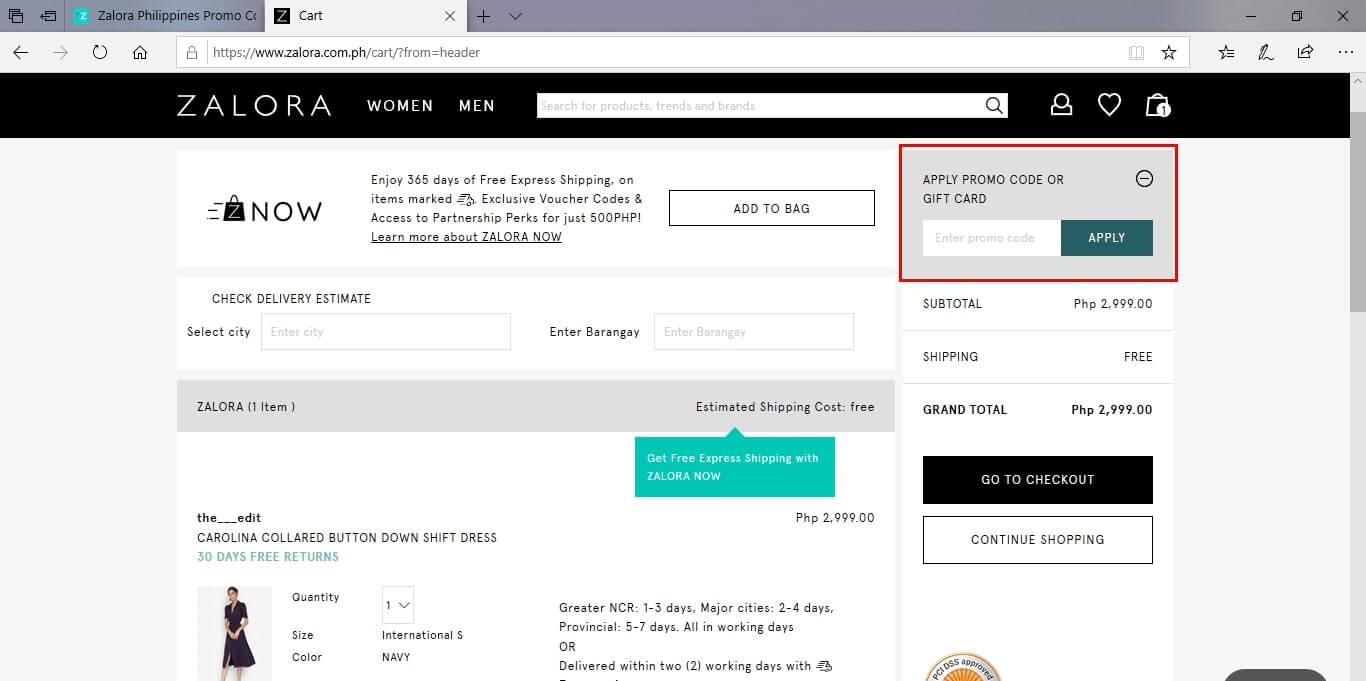Viewport: 1366px width, 681px height.
Task: Click GO TO CHECKOUT button
Action: [x=1038, y=480]
